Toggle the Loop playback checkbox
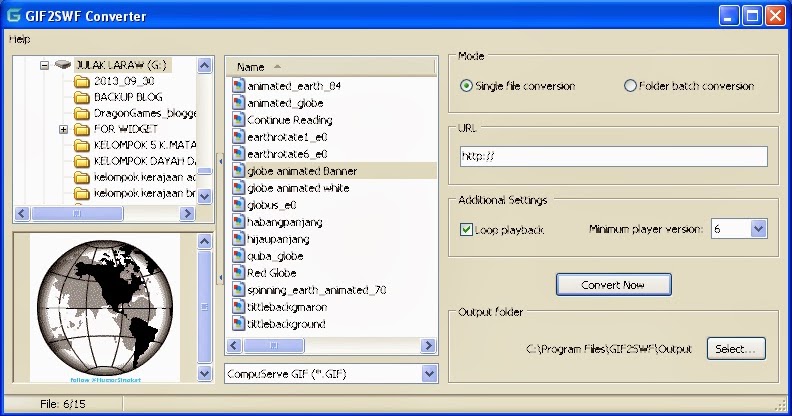 click(x=466, y=230)
